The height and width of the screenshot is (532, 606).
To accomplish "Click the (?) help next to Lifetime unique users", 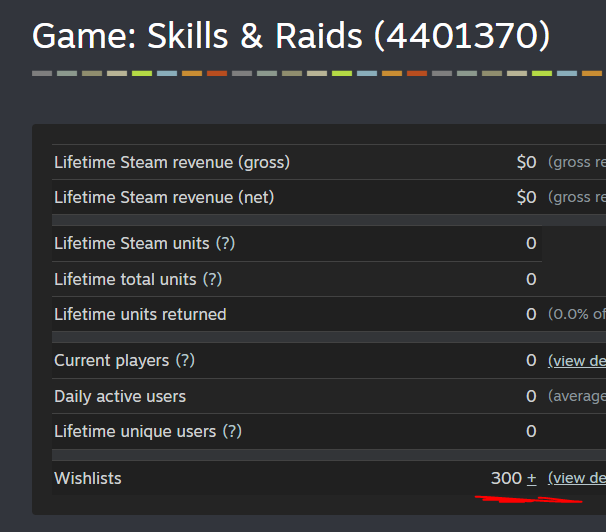I will click(x=232, y=431).
